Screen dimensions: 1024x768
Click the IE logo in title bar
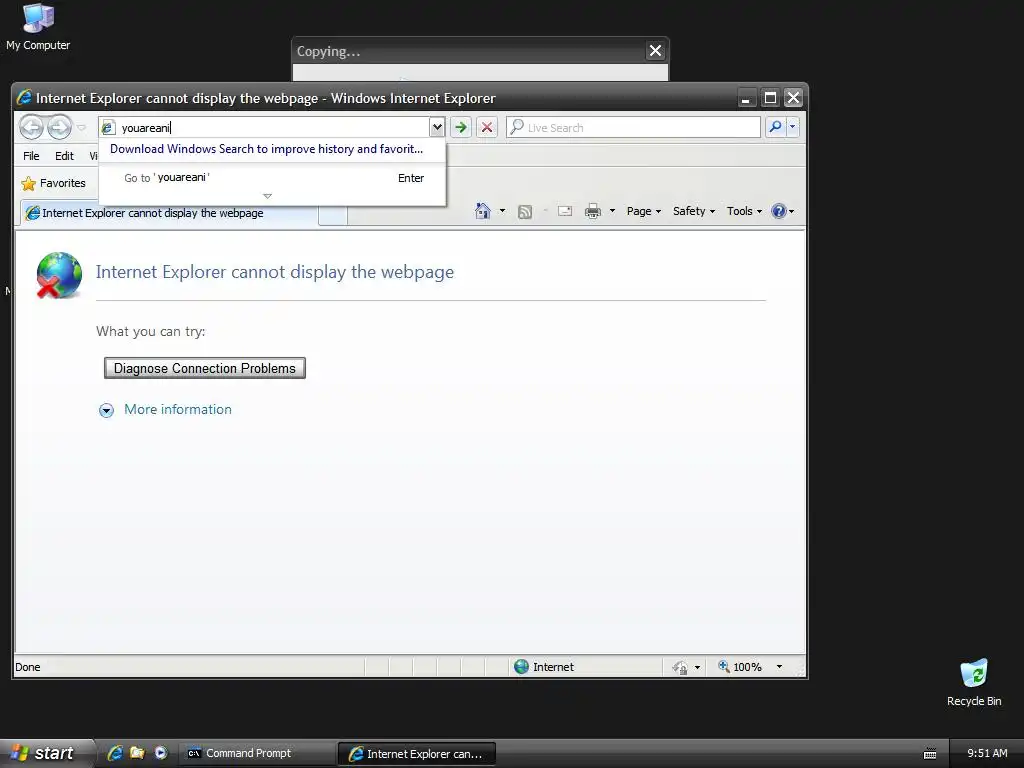tap(24, 97)
